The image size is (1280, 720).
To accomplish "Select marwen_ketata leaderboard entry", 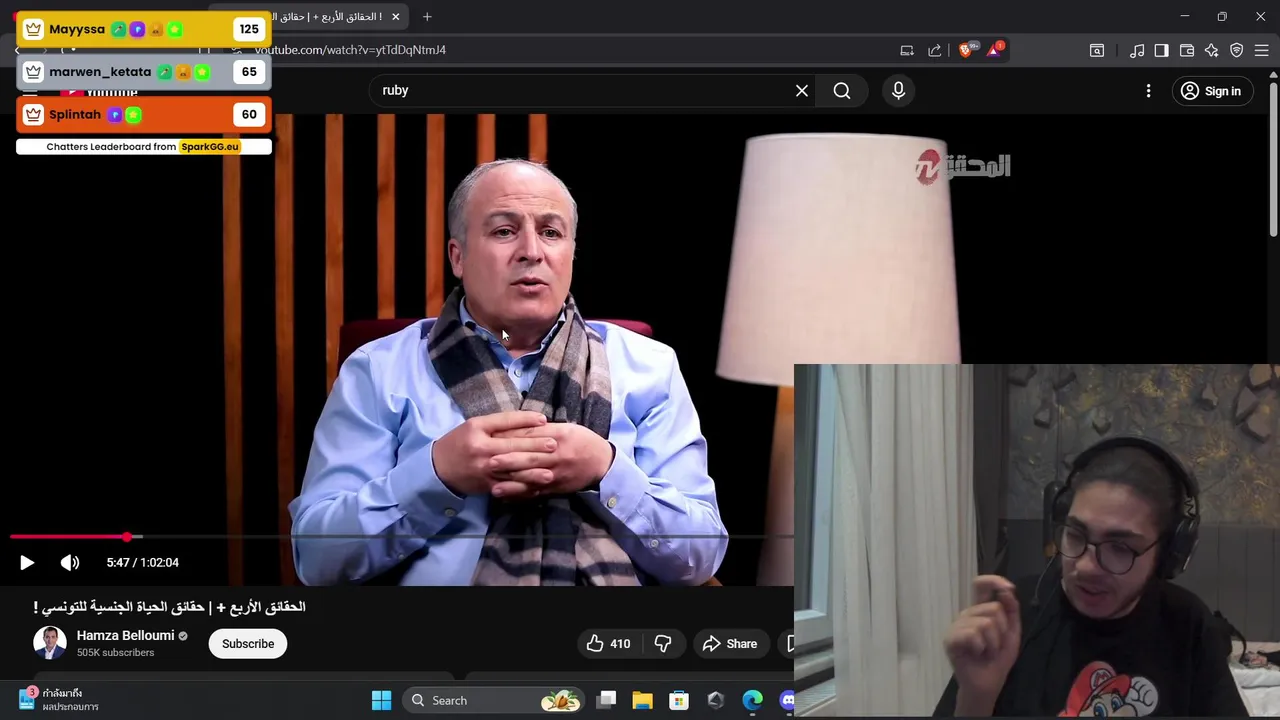I will pos(143,72).
